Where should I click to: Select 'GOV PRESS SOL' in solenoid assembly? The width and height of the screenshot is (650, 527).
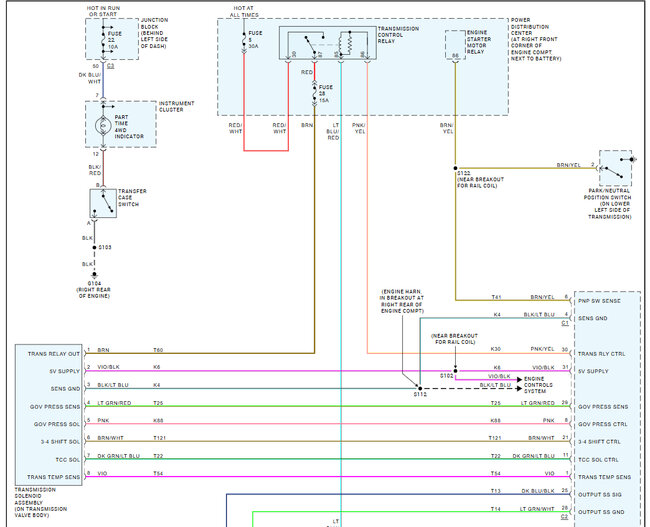pyautogui.click(x=56, y=424)
